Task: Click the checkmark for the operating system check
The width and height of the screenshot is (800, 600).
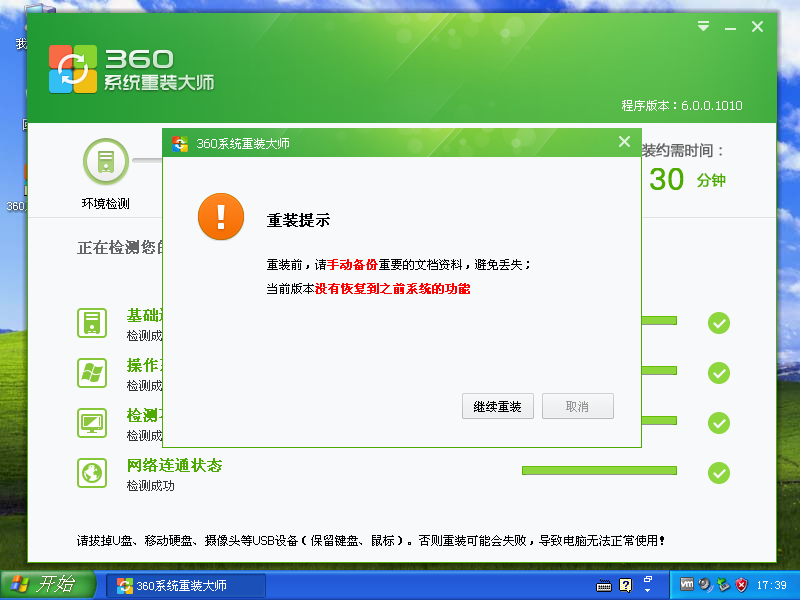Action: tap(718, 373)
